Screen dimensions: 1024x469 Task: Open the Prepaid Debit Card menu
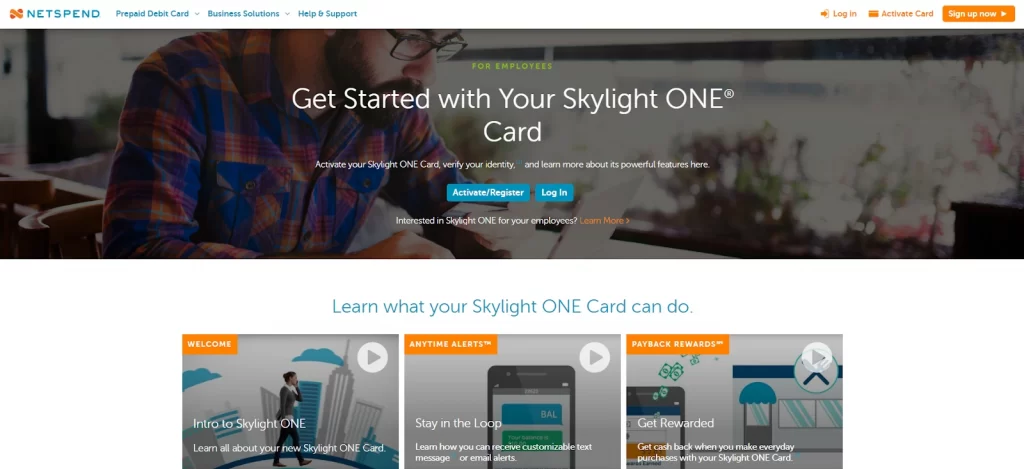click(x=152, y=14)
